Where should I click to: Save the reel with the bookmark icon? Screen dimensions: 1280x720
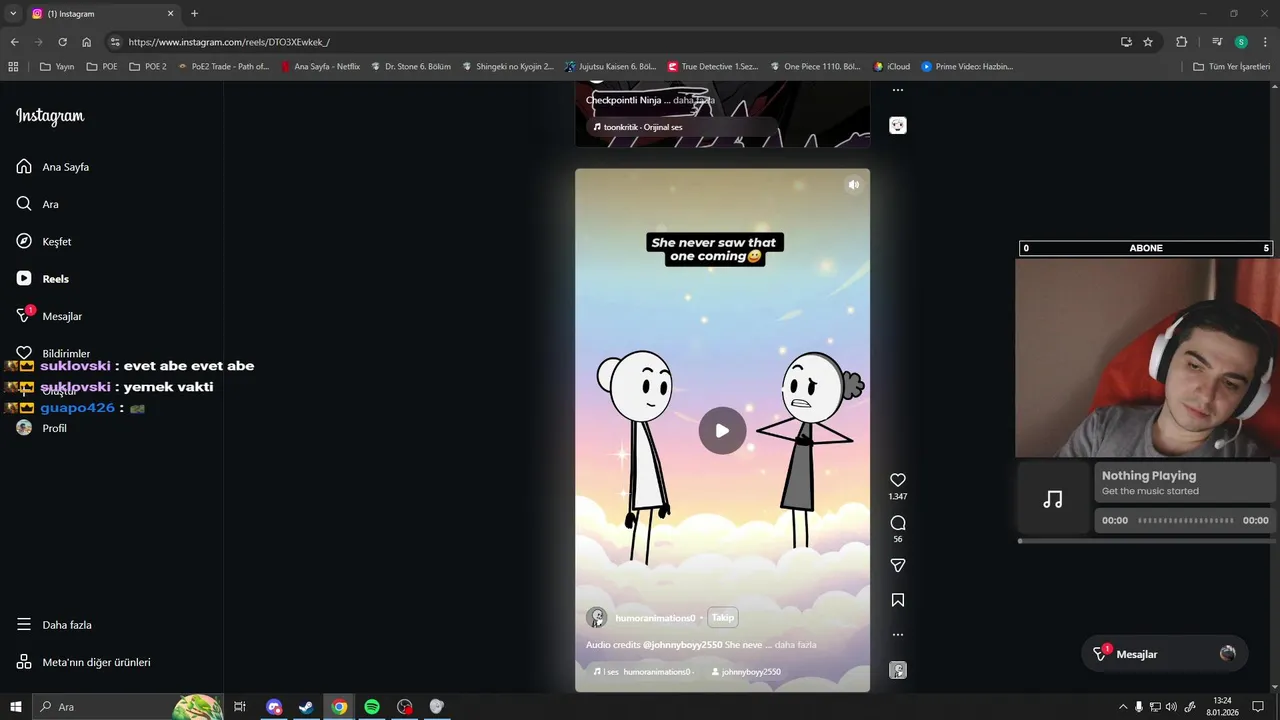point(898,600)
